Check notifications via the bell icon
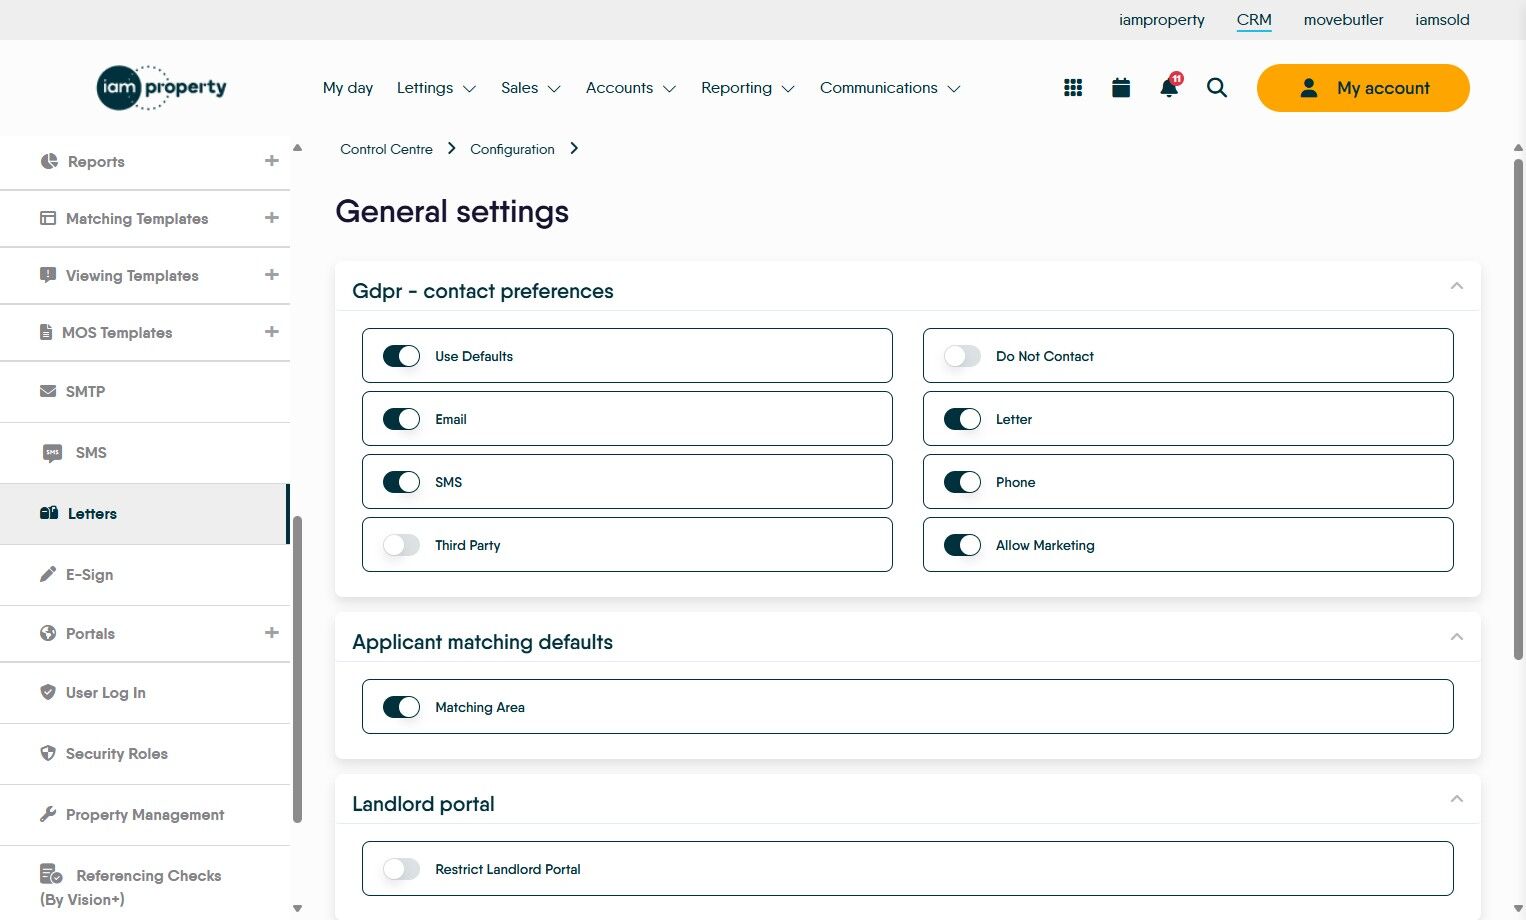This screenshot has height=920, width=1526. 1168,88
